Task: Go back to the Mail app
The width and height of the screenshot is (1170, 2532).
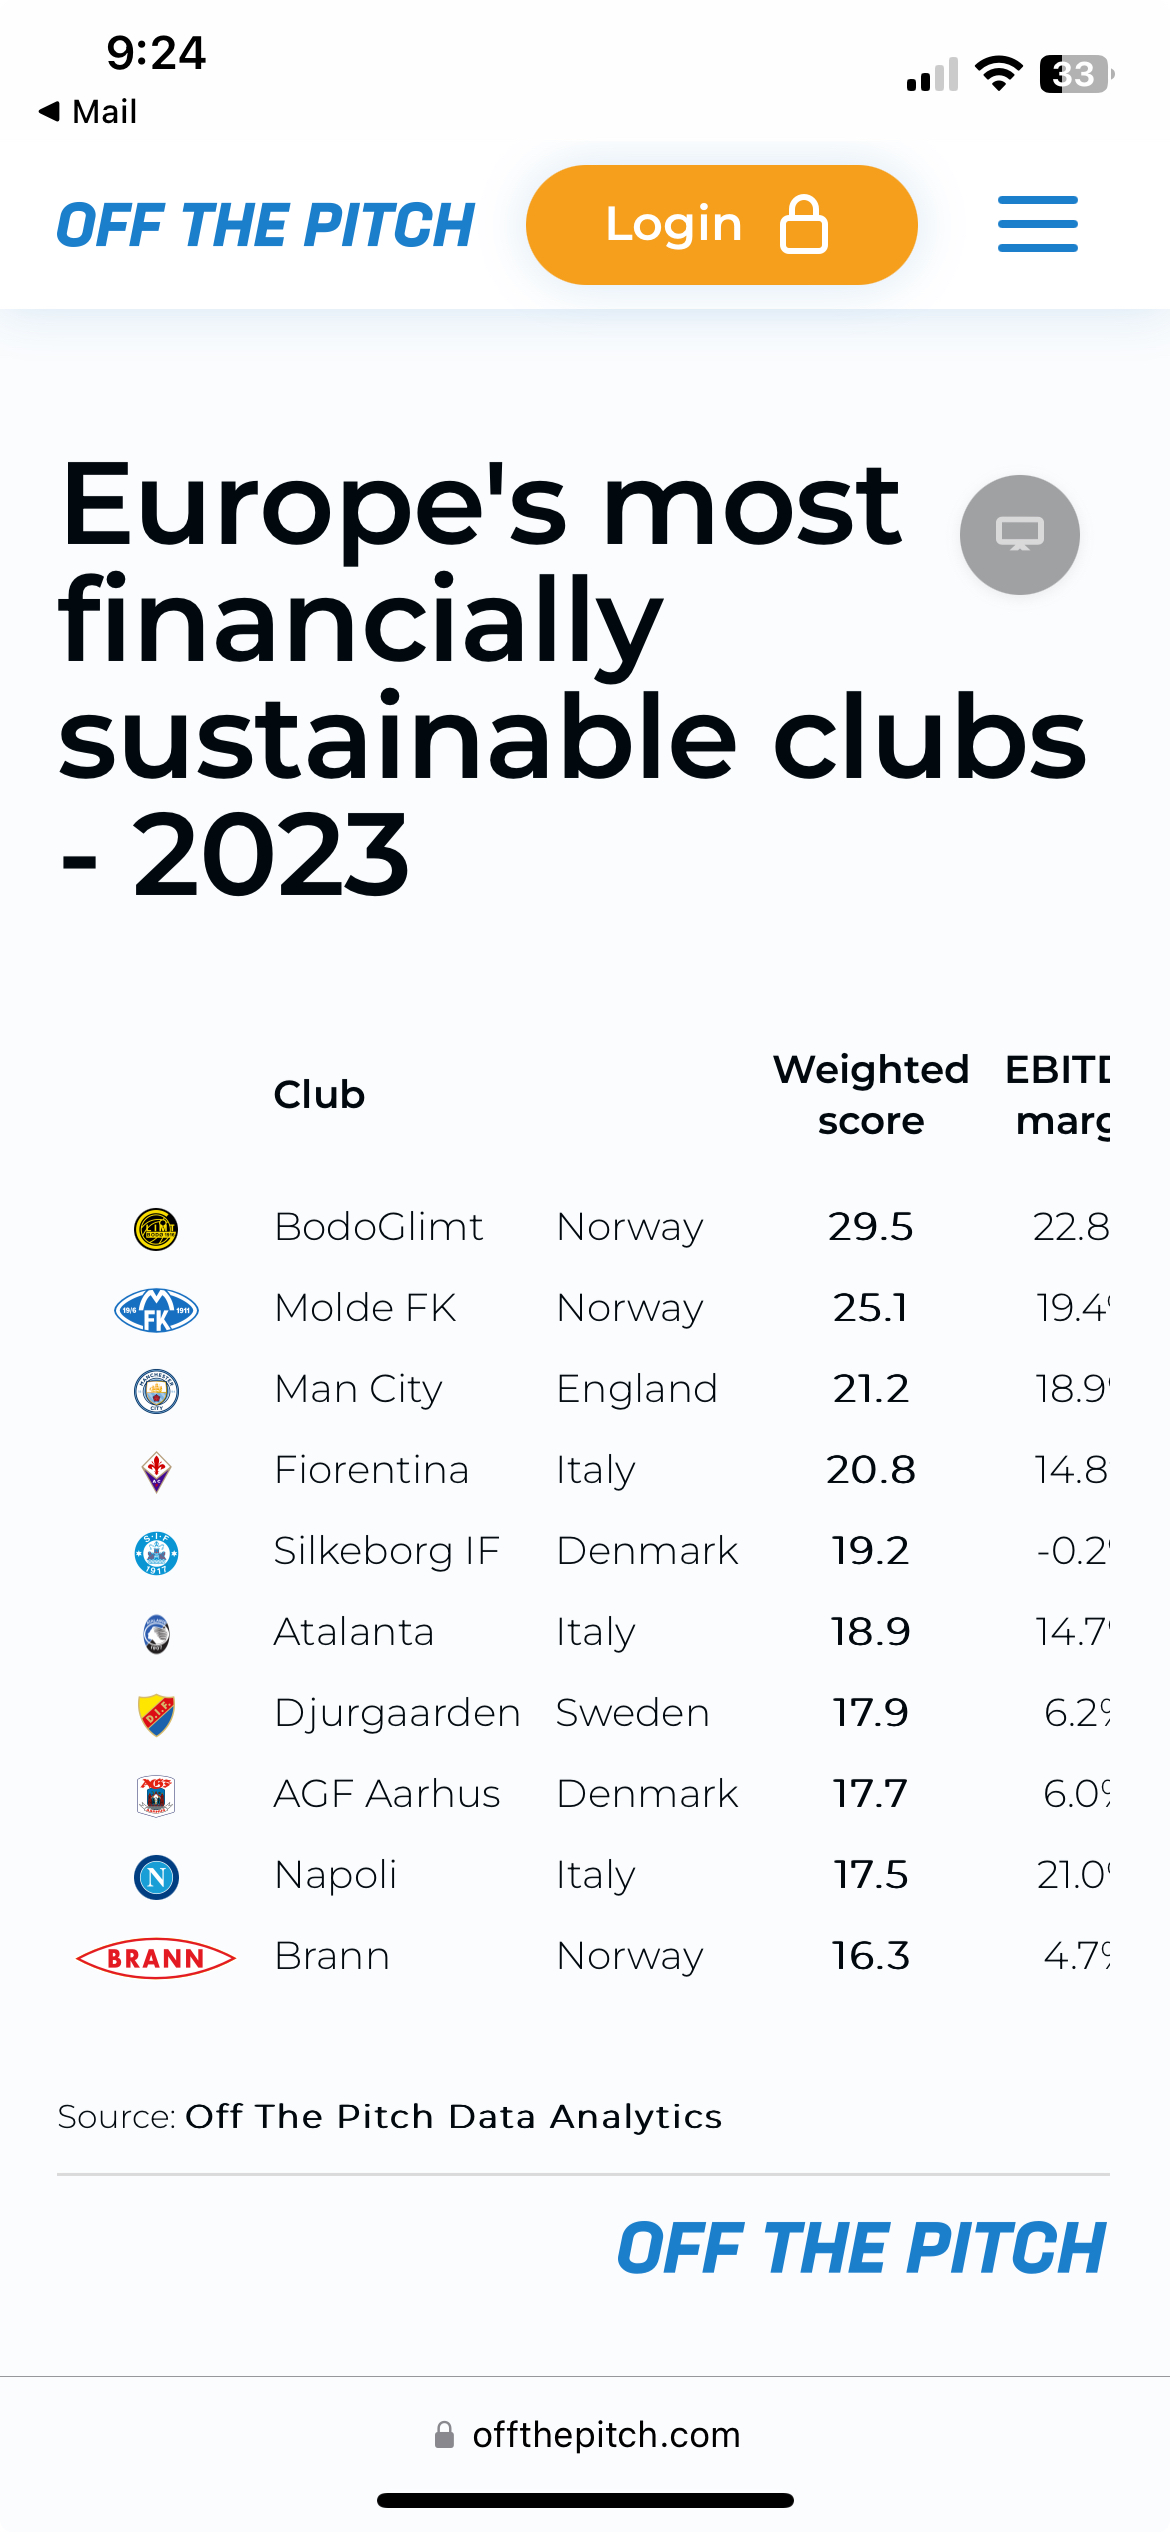Action: tap(88, 111)
